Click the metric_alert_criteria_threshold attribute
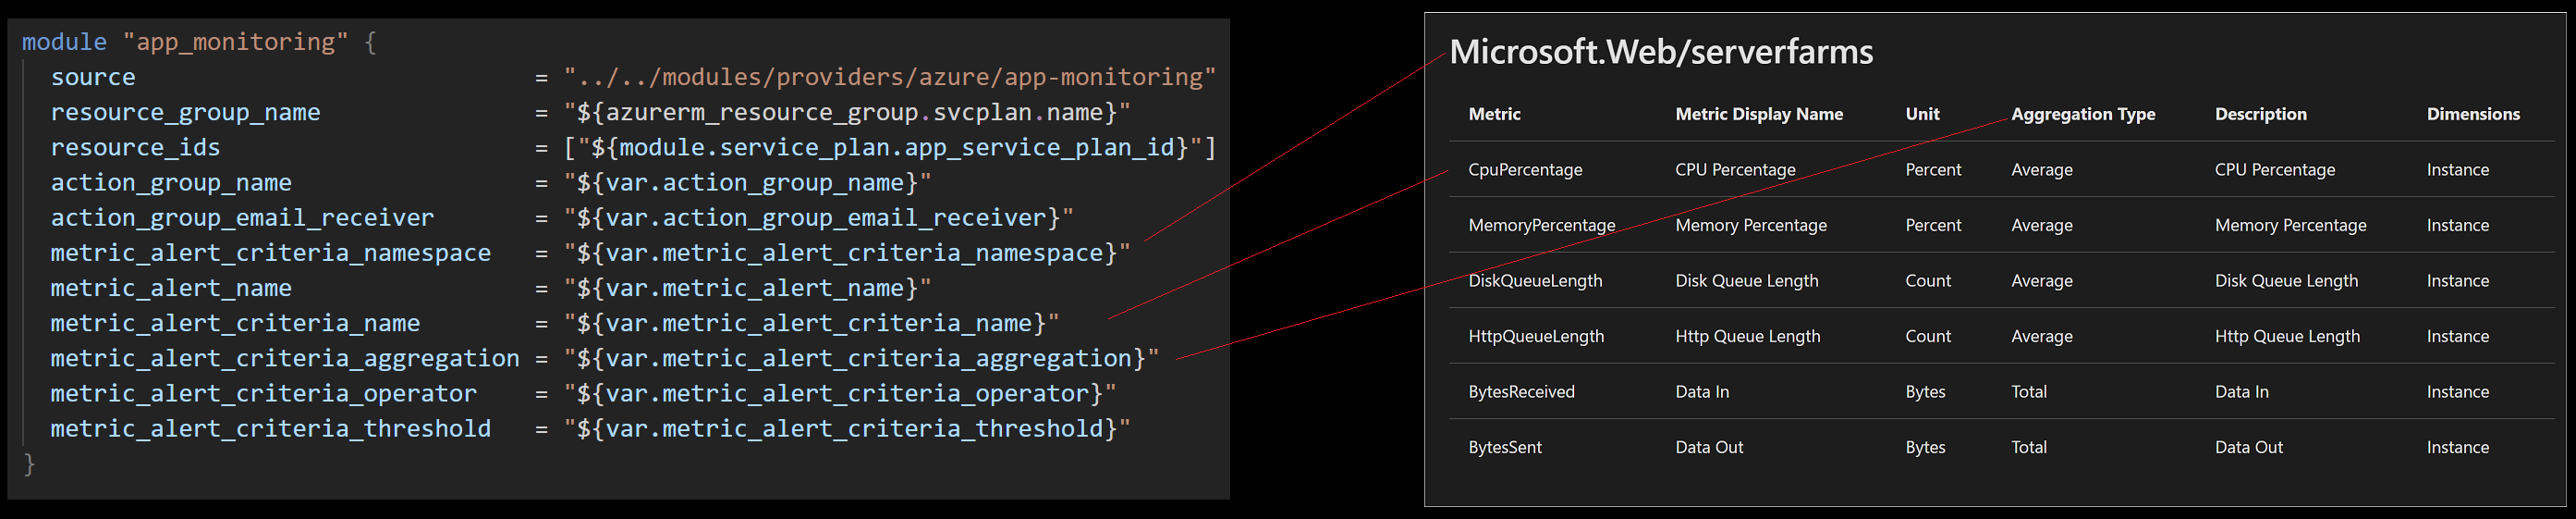2576x519 pixels. point(271,428)
